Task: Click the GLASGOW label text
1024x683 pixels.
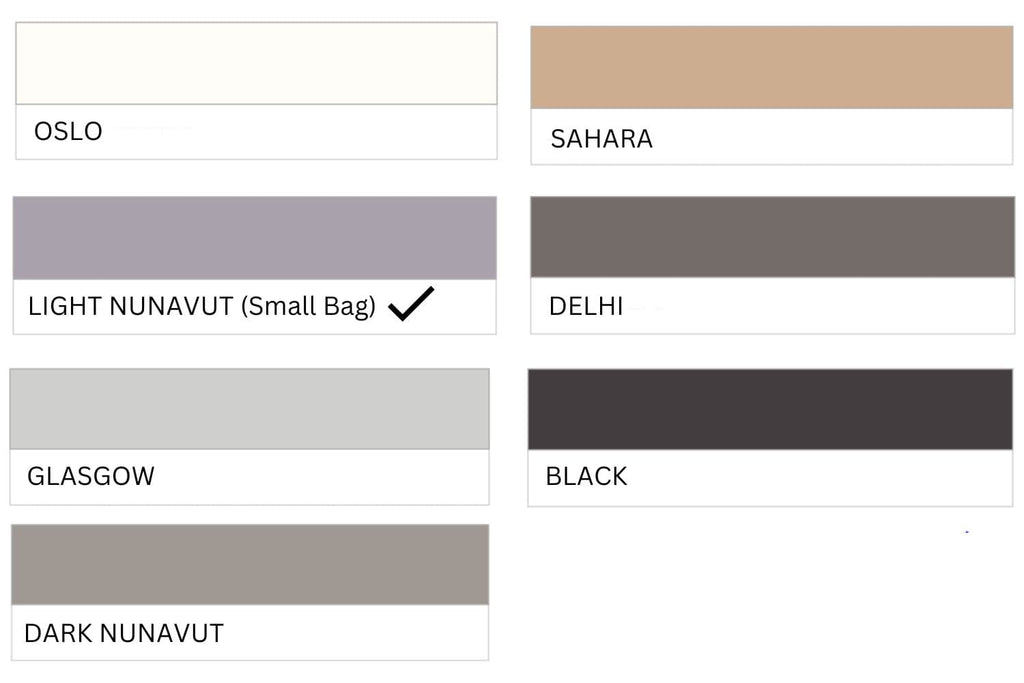Action: [x=91, y=476]
